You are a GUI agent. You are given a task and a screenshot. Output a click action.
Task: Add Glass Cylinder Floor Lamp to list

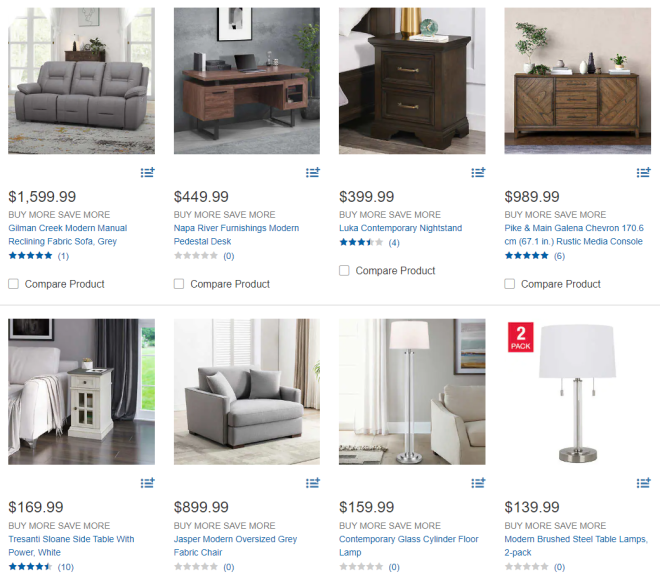tap(478, 483)
